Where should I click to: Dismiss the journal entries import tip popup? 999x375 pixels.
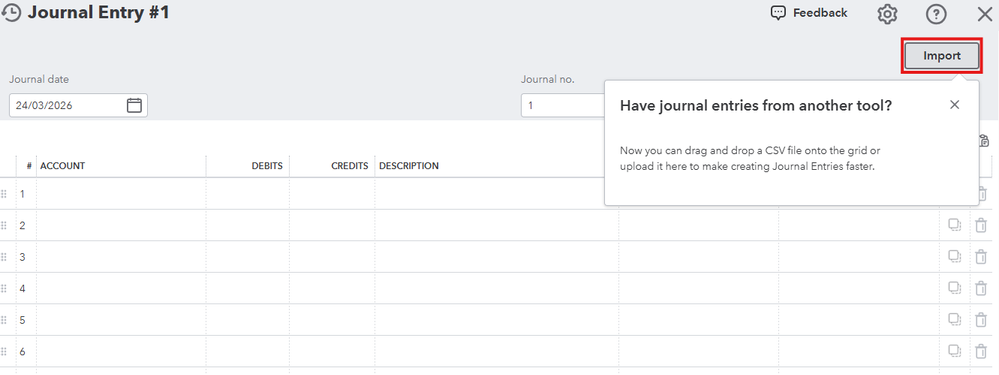tap(954, 105)
